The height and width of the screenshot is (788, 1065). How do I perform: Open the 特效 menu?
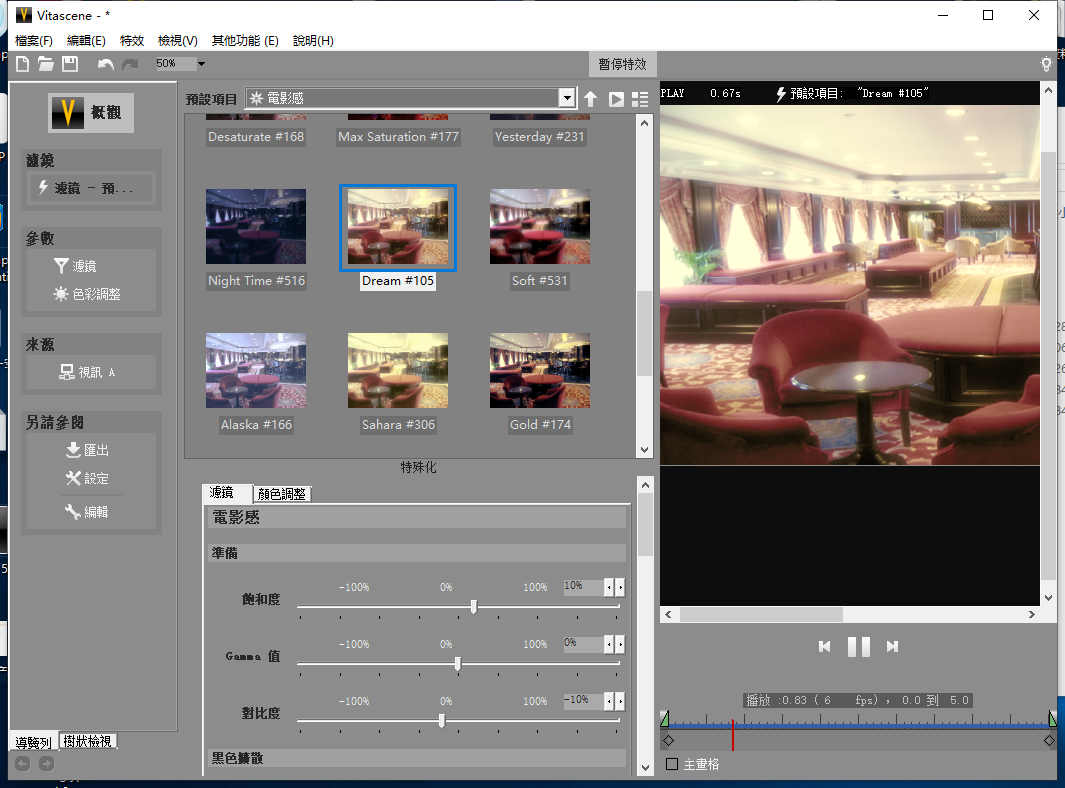click(x=132, y=40)
